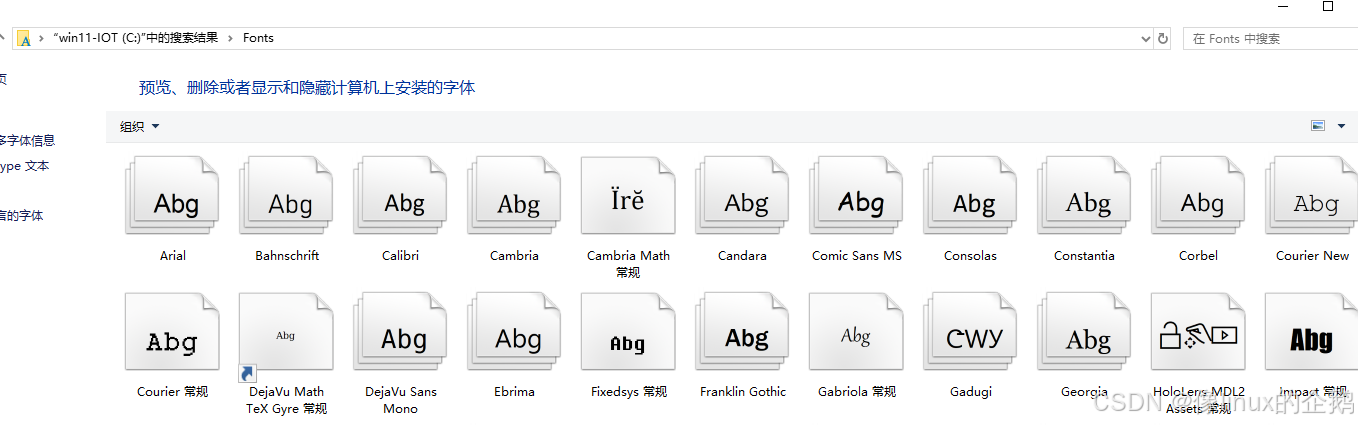Open Cambria Math font icon
This screenshot has width=1358, height=425.
tap(628, 196)
